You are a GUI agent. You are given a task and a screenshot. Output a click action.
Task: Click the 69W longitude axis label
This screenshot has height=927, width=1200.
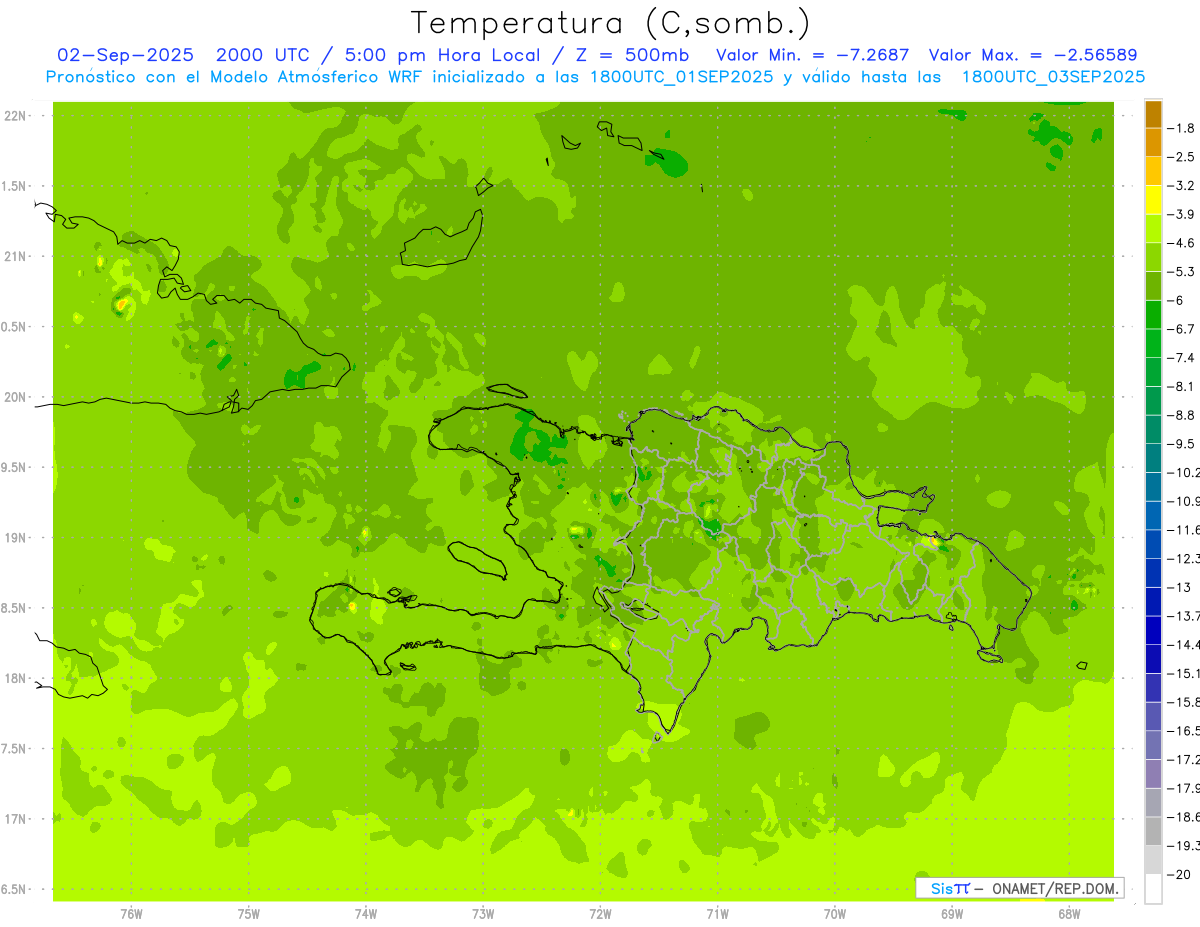[952, 913]
